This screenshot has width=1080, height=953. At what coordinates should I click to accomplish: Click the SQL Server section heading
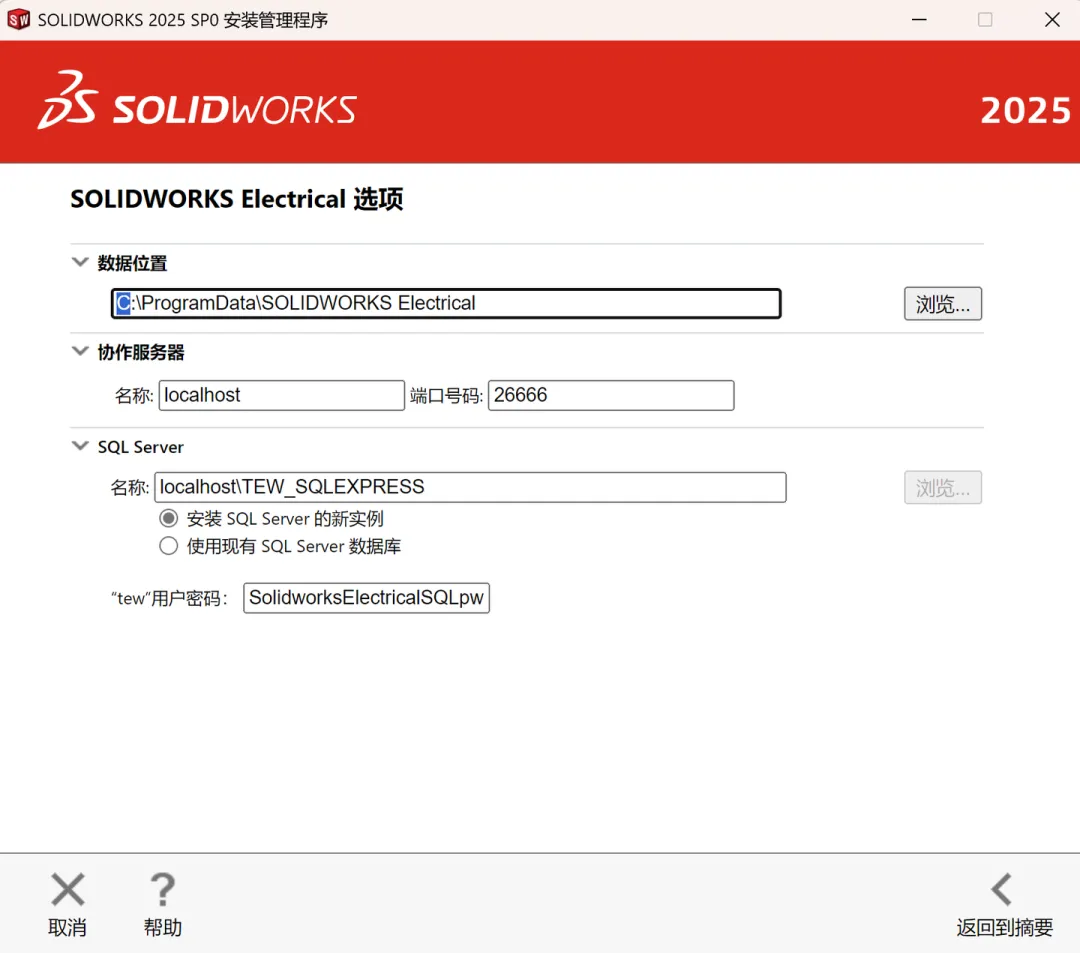[141, 447]
